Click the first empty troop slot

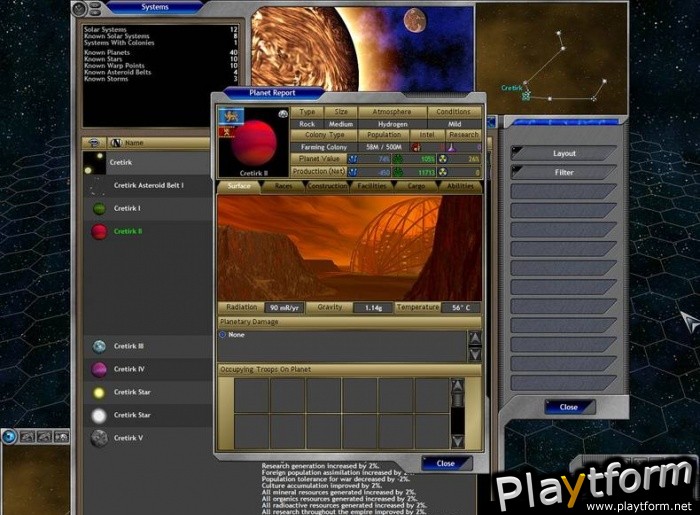click(251, 395)
